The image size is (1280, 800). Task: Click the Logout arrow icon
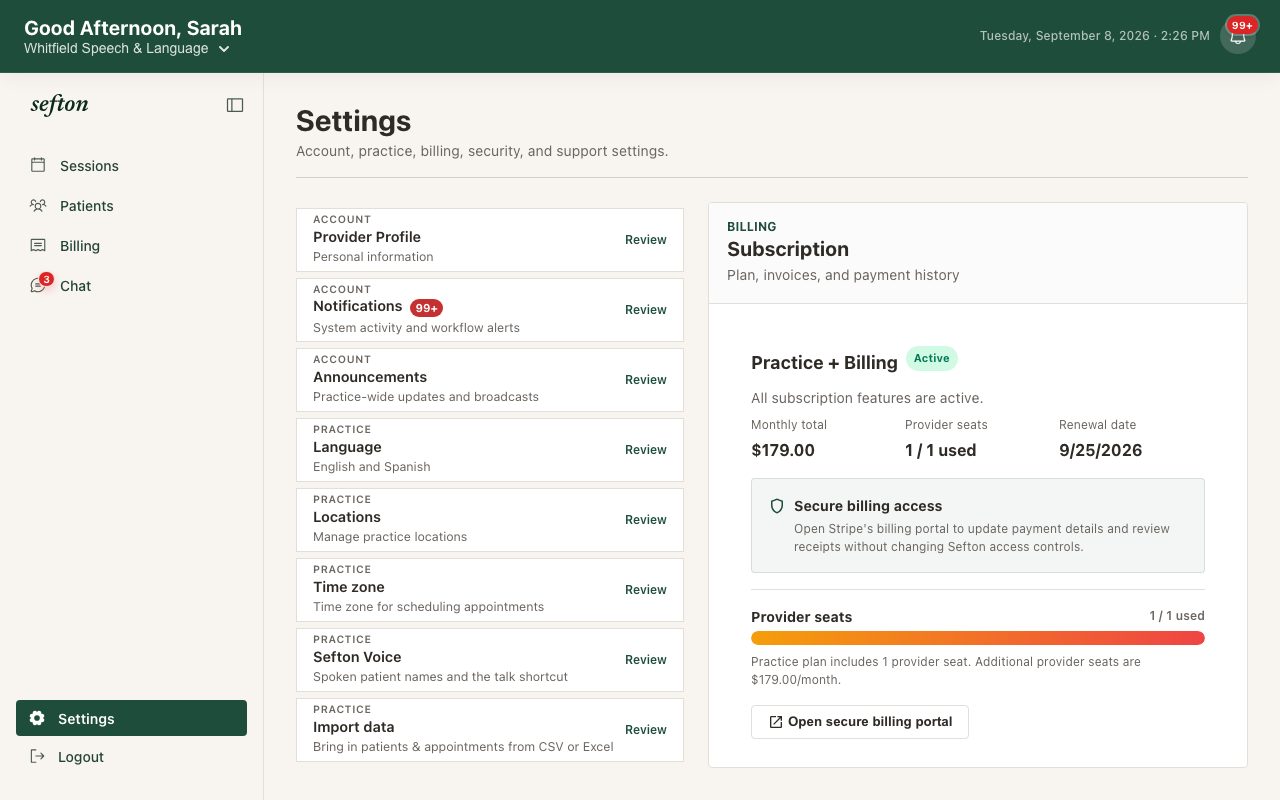[x=38, y=756]
